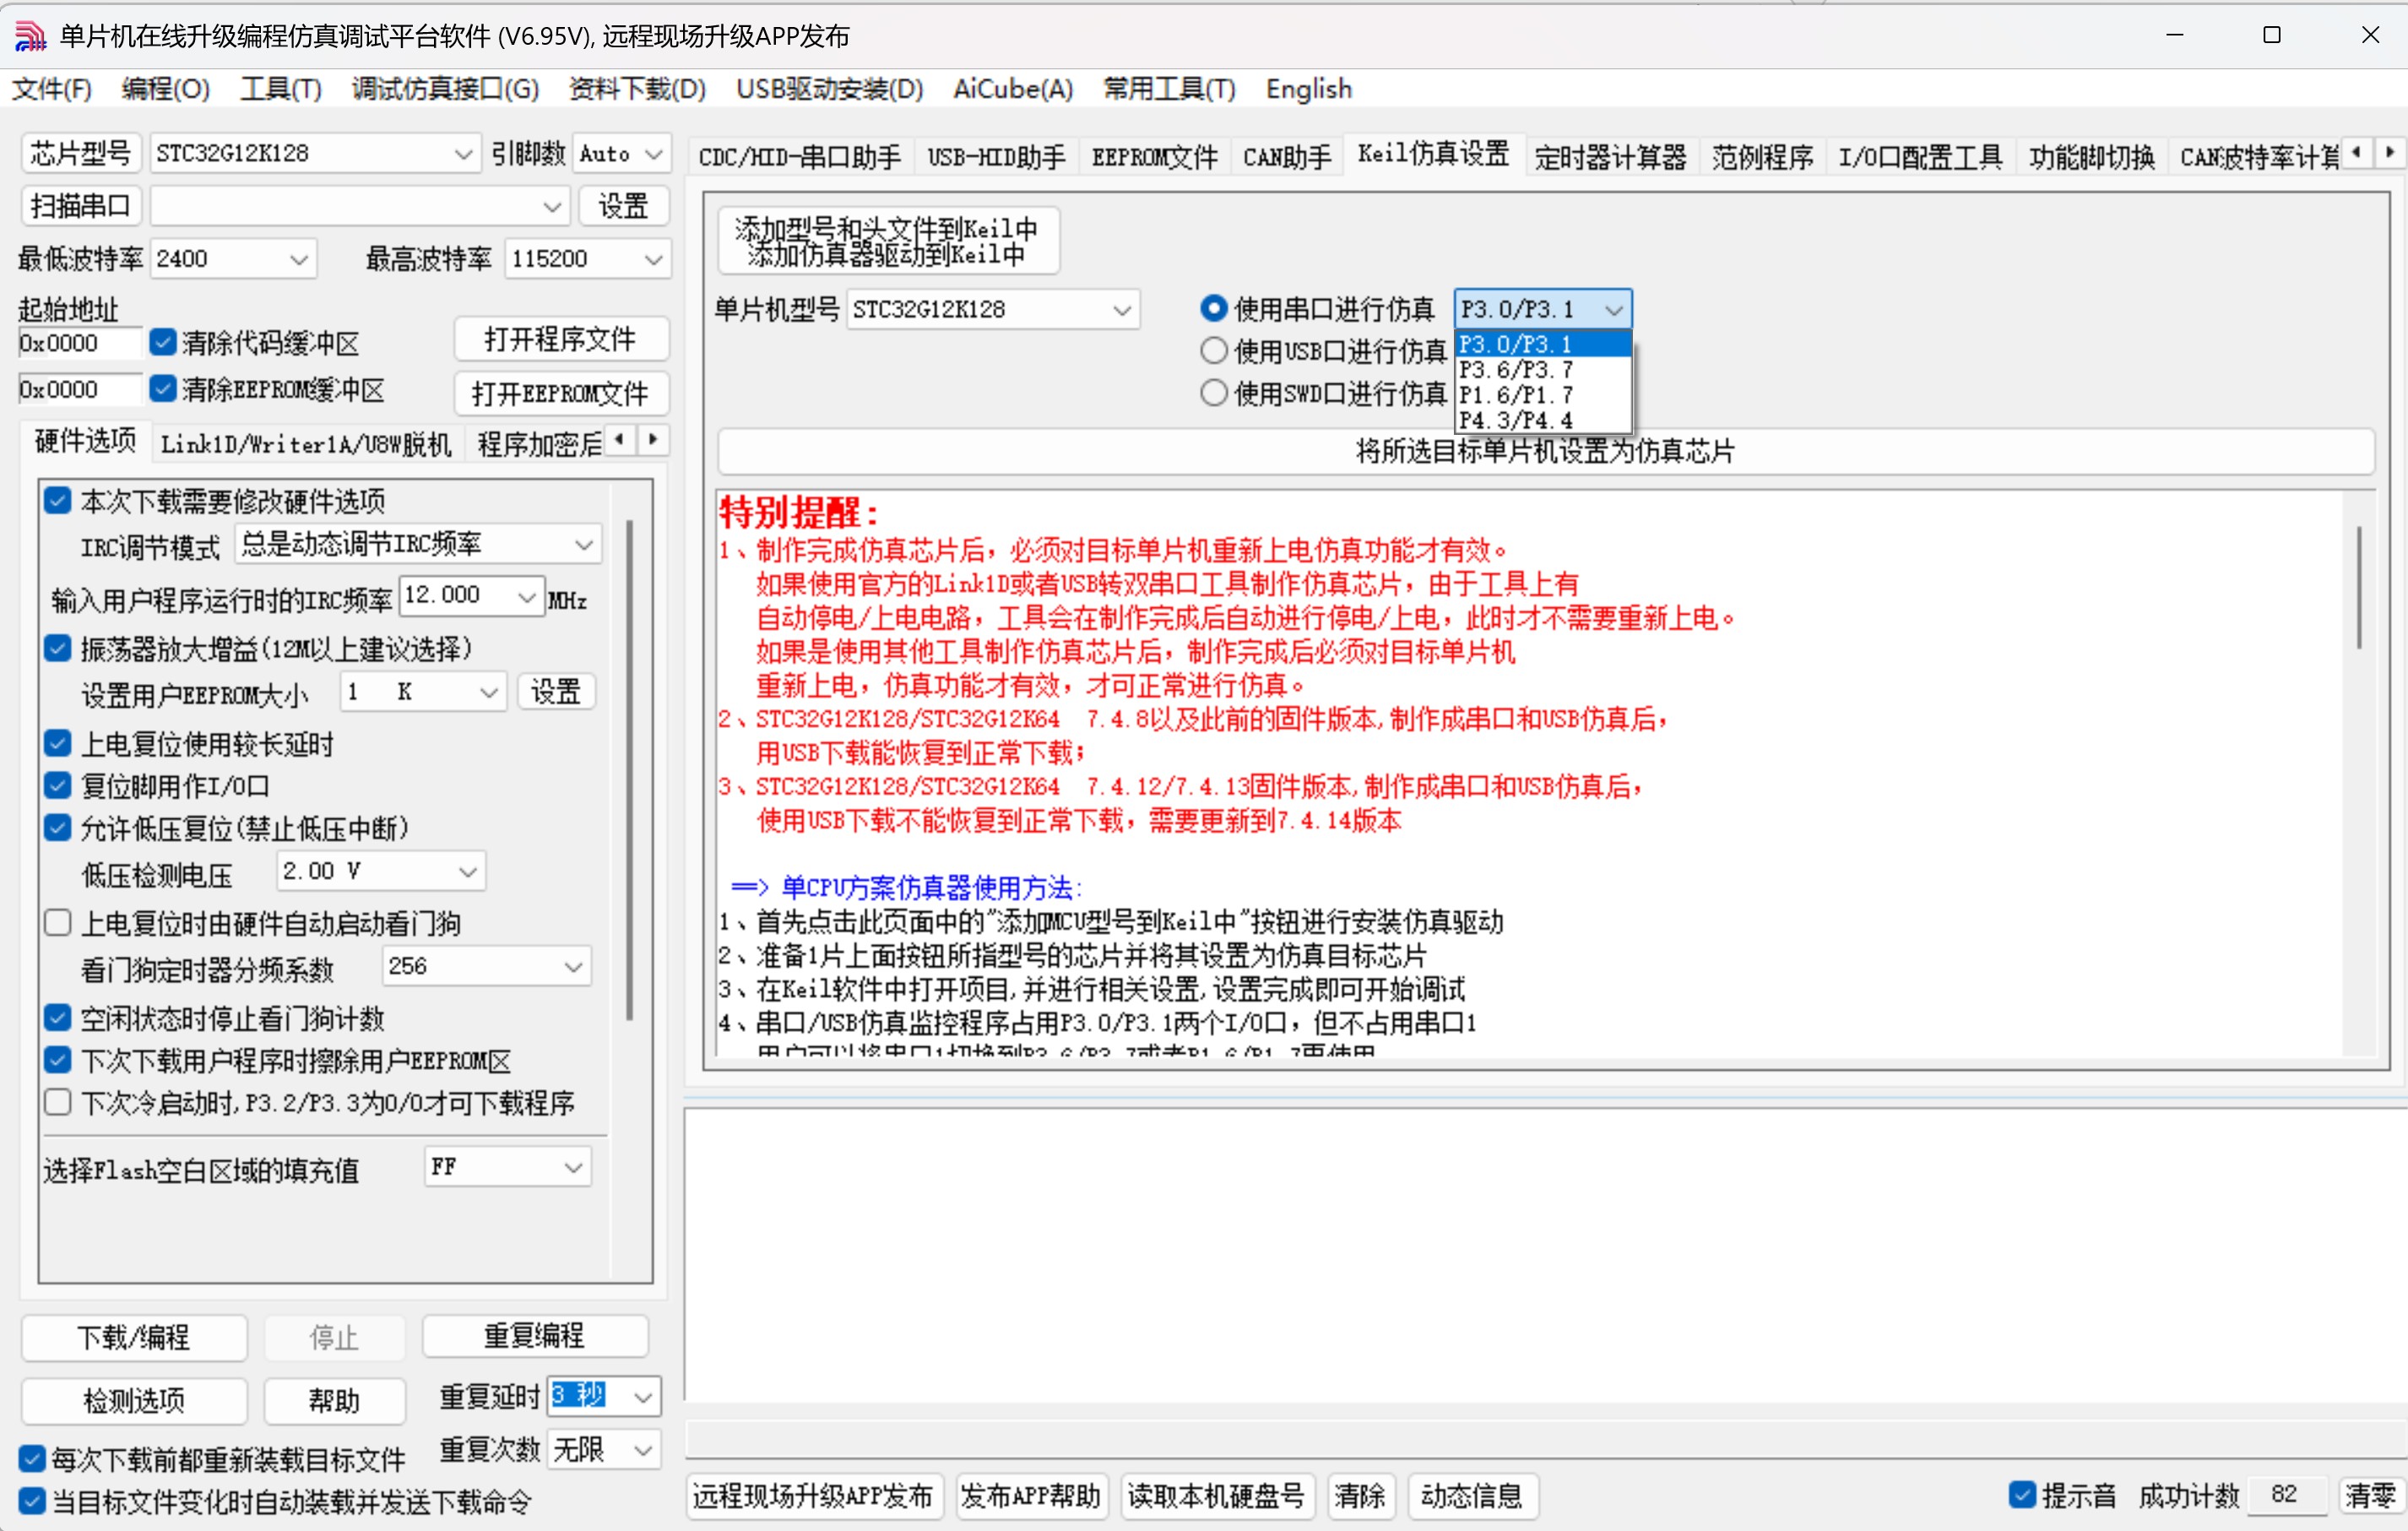Viewport: 2408px width, 1531px height.
Task: Toggle 清除EEPROM缓冲区 checkbox
Action: coord(163,389)
